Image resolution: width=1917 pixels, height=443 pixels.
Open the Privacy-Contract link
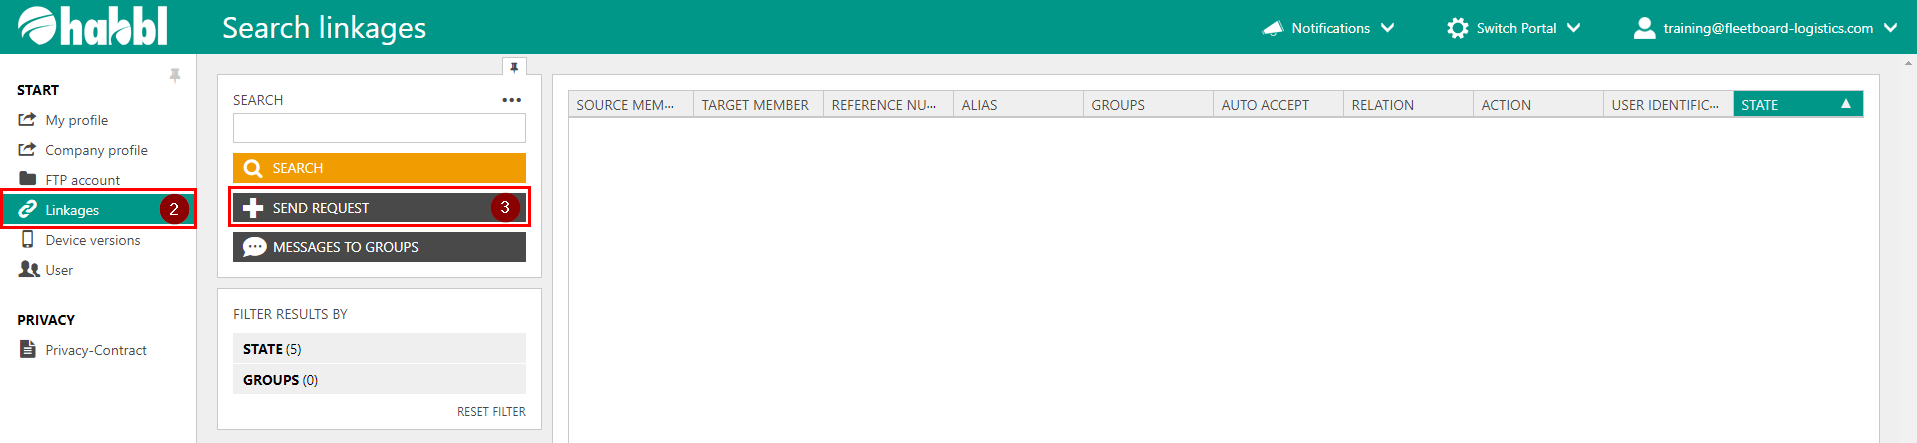95,350
